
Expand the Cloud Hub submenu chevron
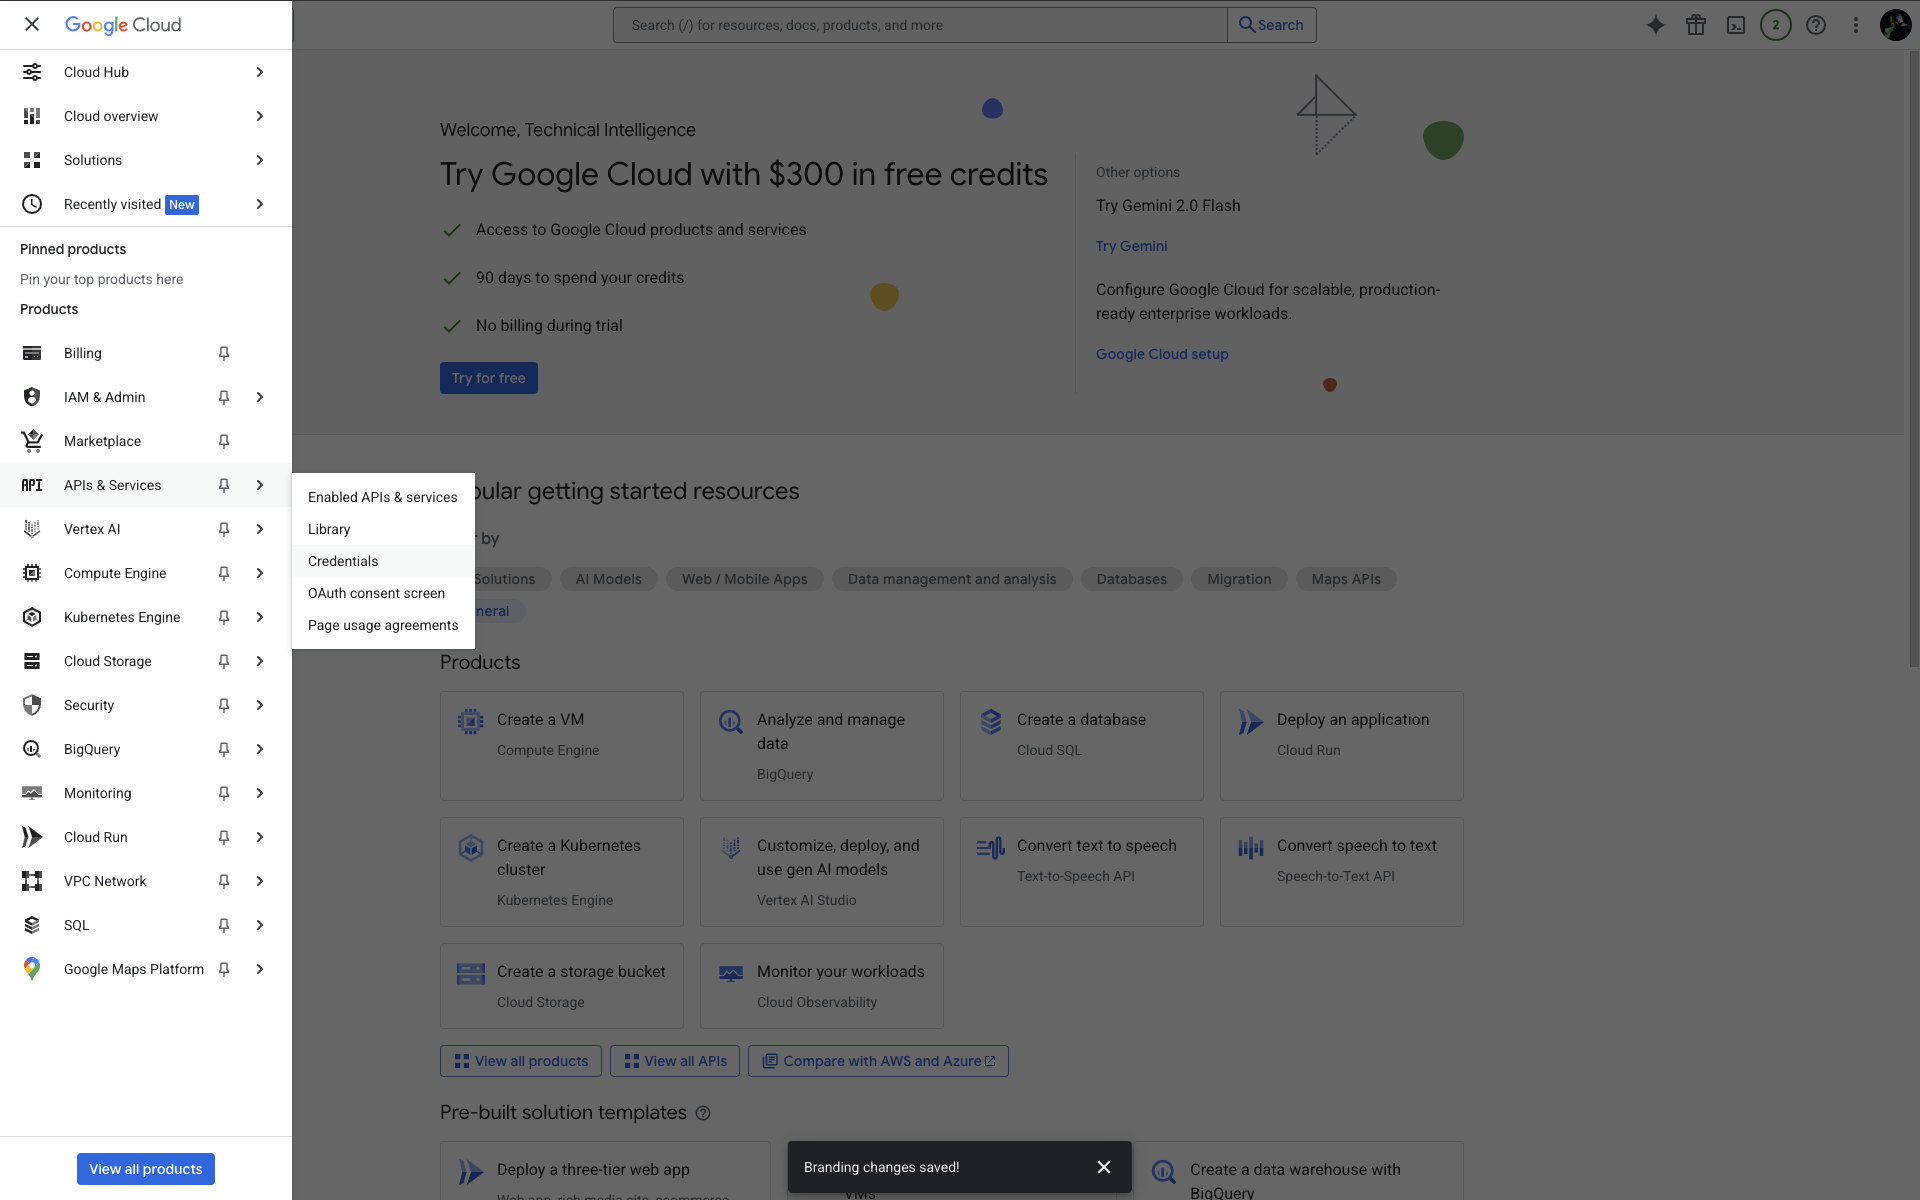(x=260, y=72)
